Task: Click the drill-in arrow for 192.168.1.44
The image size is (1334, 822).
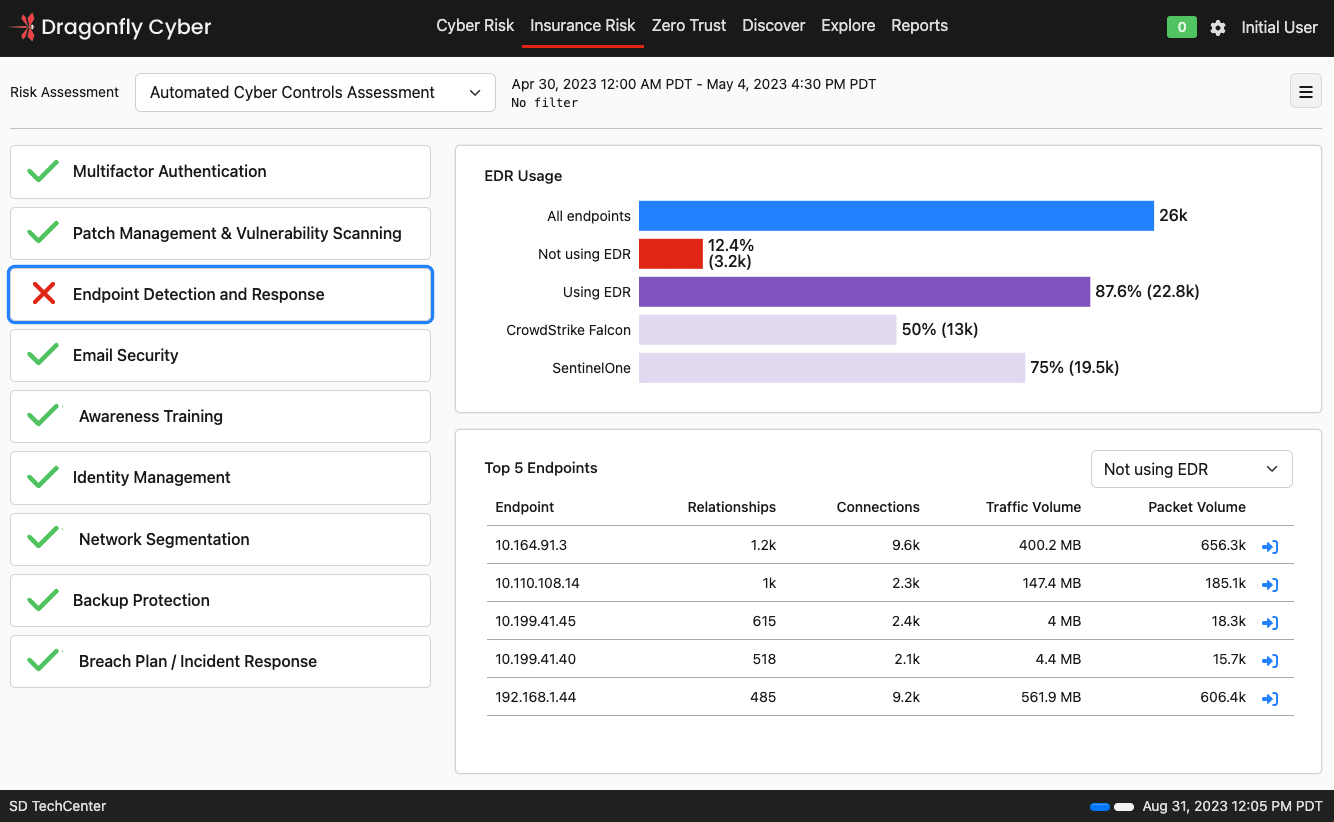Action: (1270, 698)
